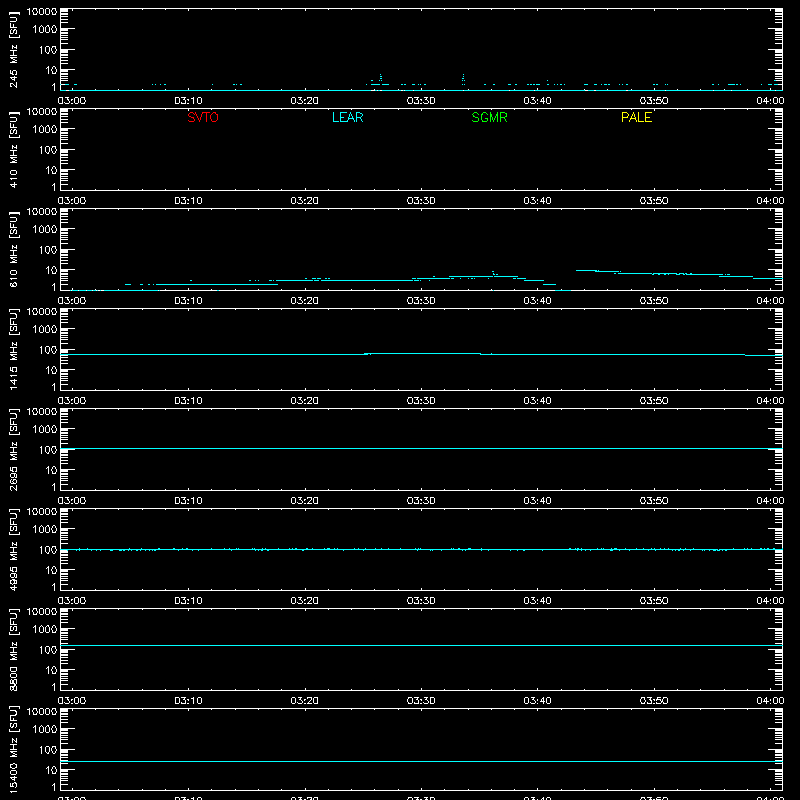The image size is (800, 800).
Task: Click the 03:00 tick label below 8800 MHz plot
Action: click(72, 701)
